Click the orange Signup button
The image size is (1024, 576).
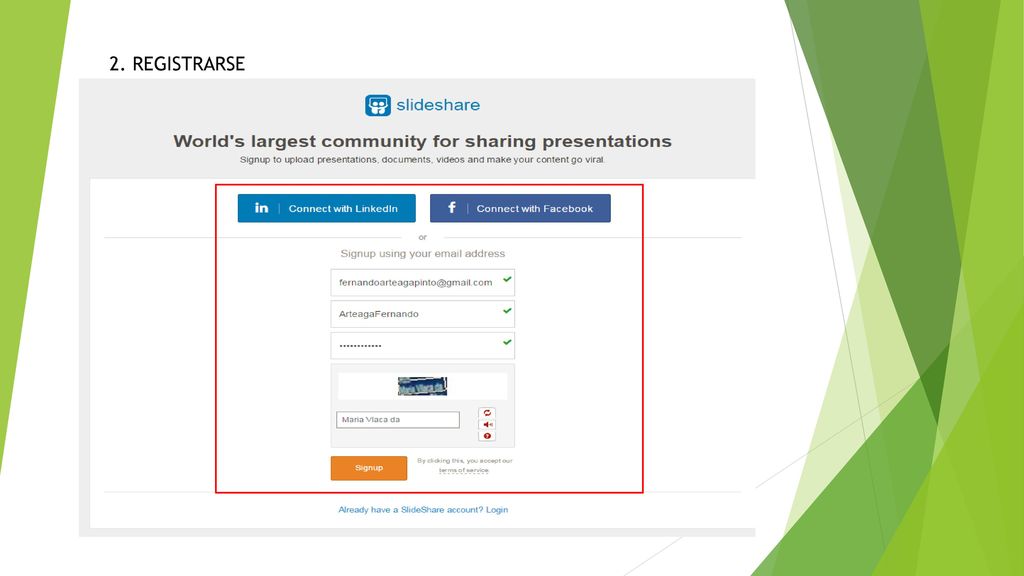click(368, 468)
